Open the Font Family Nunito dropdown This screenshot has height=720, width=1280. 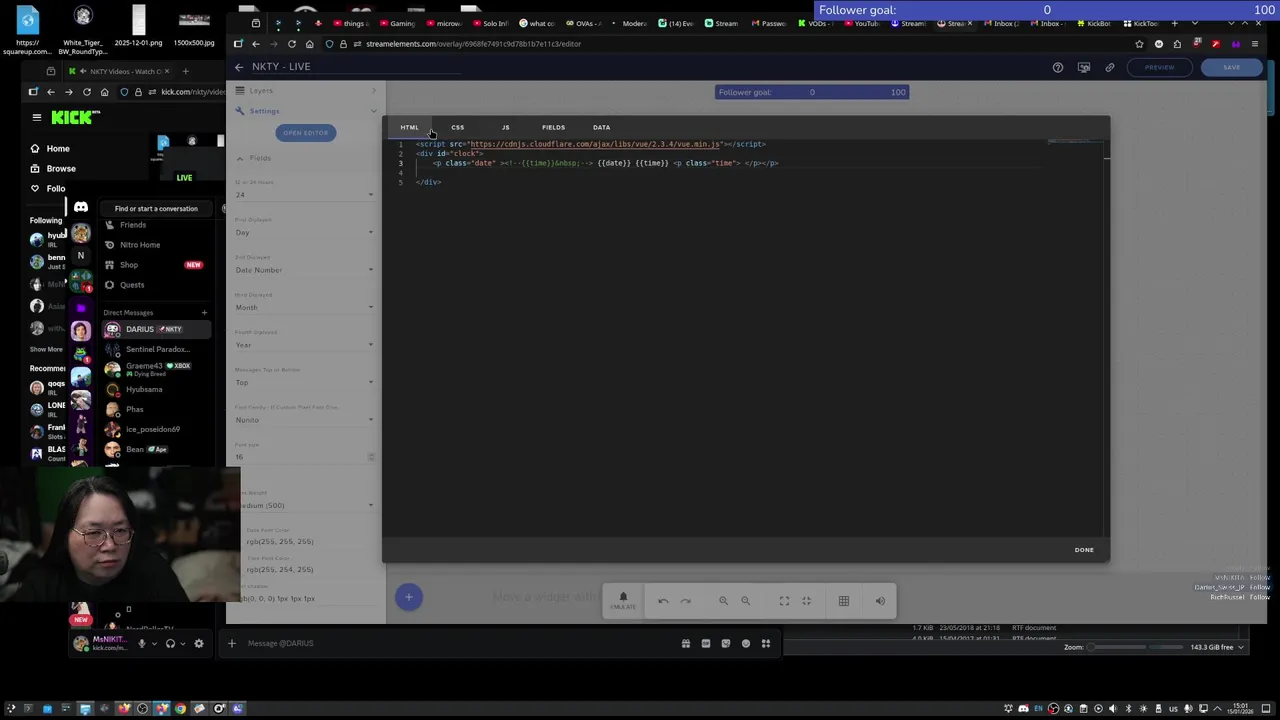pos(305,420)
